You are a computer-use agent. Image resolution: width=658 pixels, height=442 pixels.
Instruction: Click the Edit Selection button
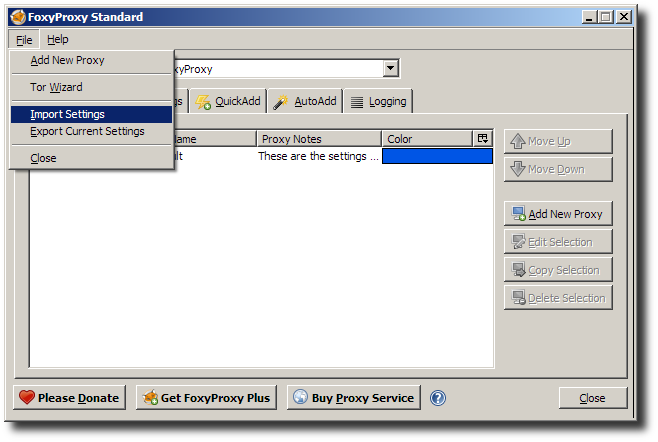tap(558, 242)
